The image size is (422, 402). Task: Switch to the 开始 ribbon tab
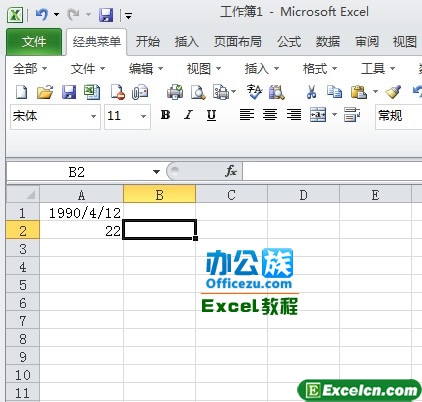148,42
